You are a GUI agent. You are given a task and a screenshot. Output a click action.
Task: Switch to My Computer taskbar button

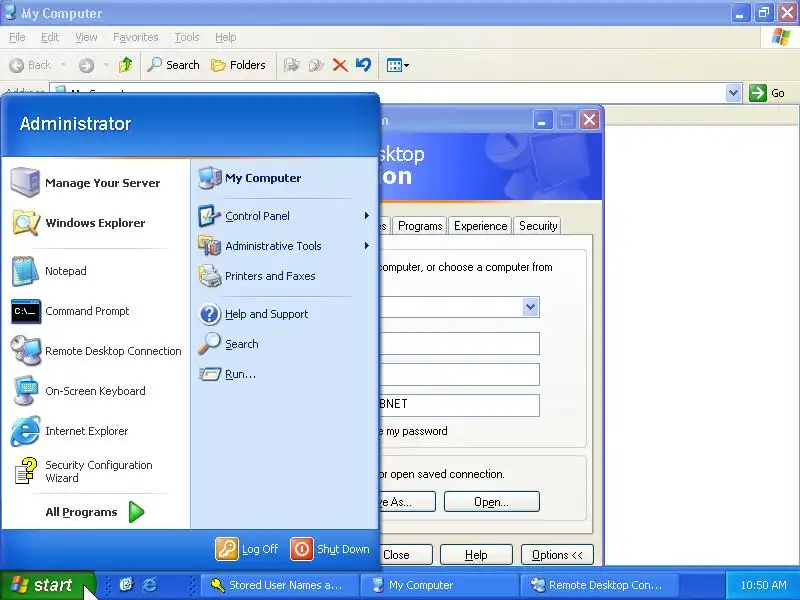(439, 585)
